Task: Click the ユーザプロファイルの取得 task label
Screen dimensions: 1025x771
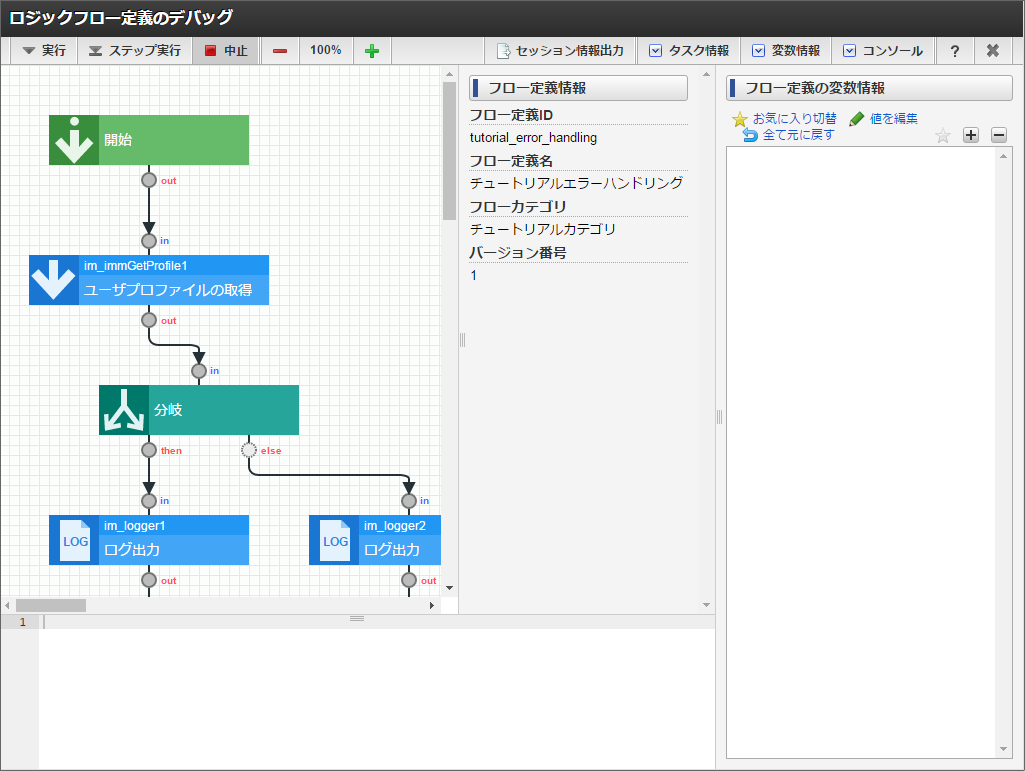Action: [168, 290]
